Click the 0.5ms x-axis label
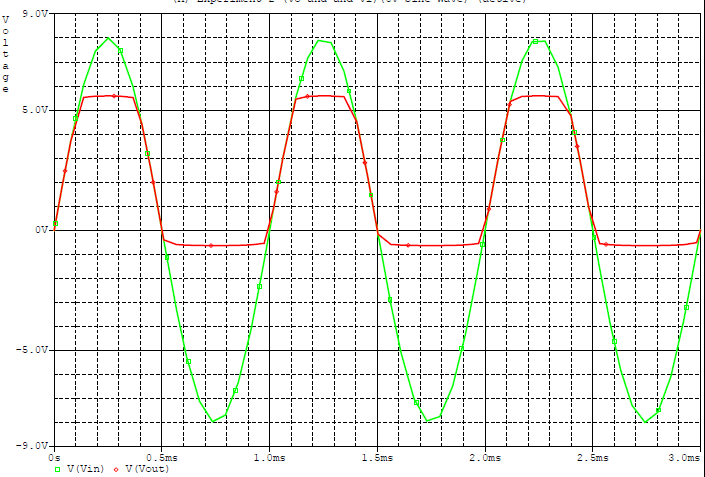The image size is (705, 477). coord(161,458)
